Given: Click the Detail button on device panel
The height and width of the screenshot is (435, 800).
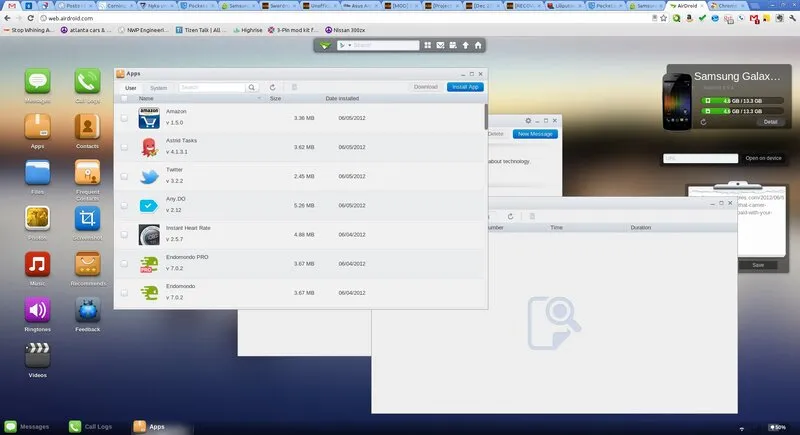Looking at the screenshot, I should point(770,122).
